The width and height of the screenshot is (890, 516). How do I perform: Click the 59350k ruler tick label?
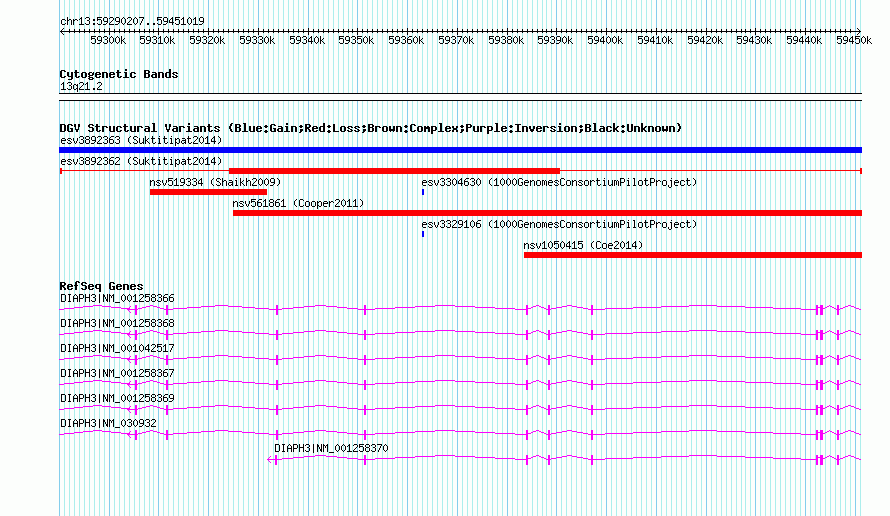pyautogui.click(x=356, y=40)
